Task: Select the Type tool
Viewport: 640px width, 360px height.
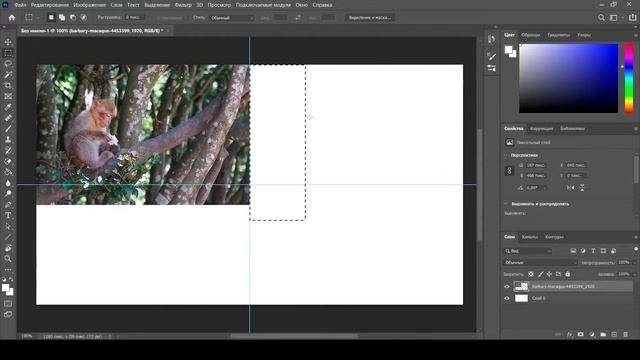Action: 8,215
